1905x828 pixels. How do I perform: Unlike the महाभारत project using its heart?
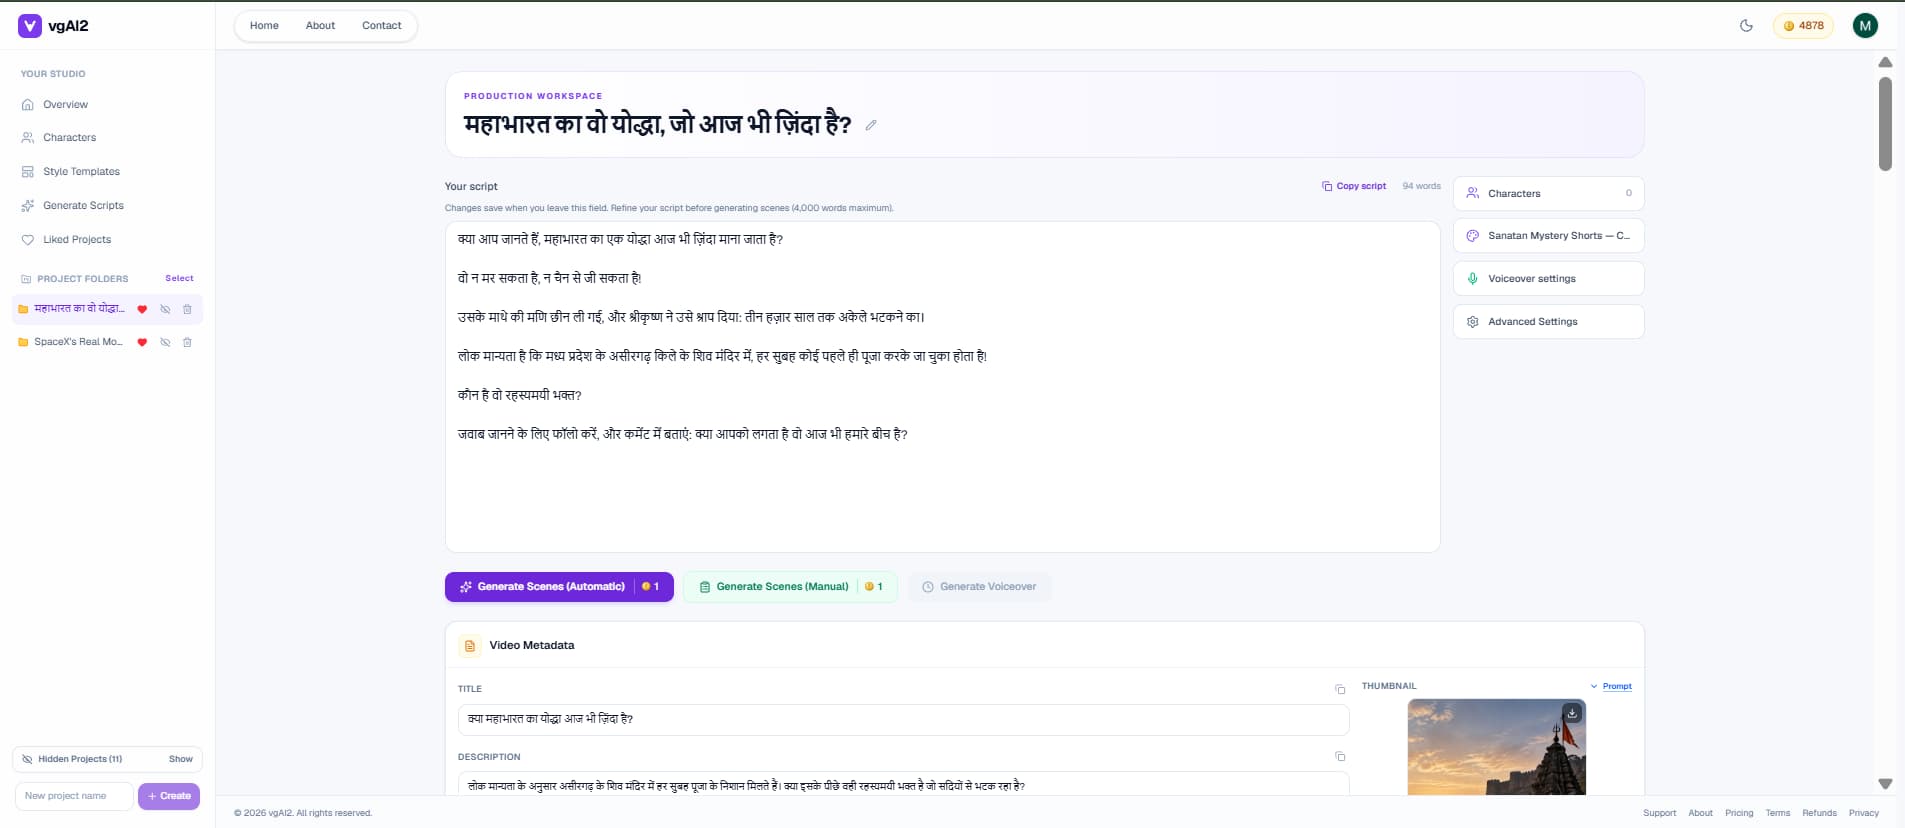(x=142, y=309)
